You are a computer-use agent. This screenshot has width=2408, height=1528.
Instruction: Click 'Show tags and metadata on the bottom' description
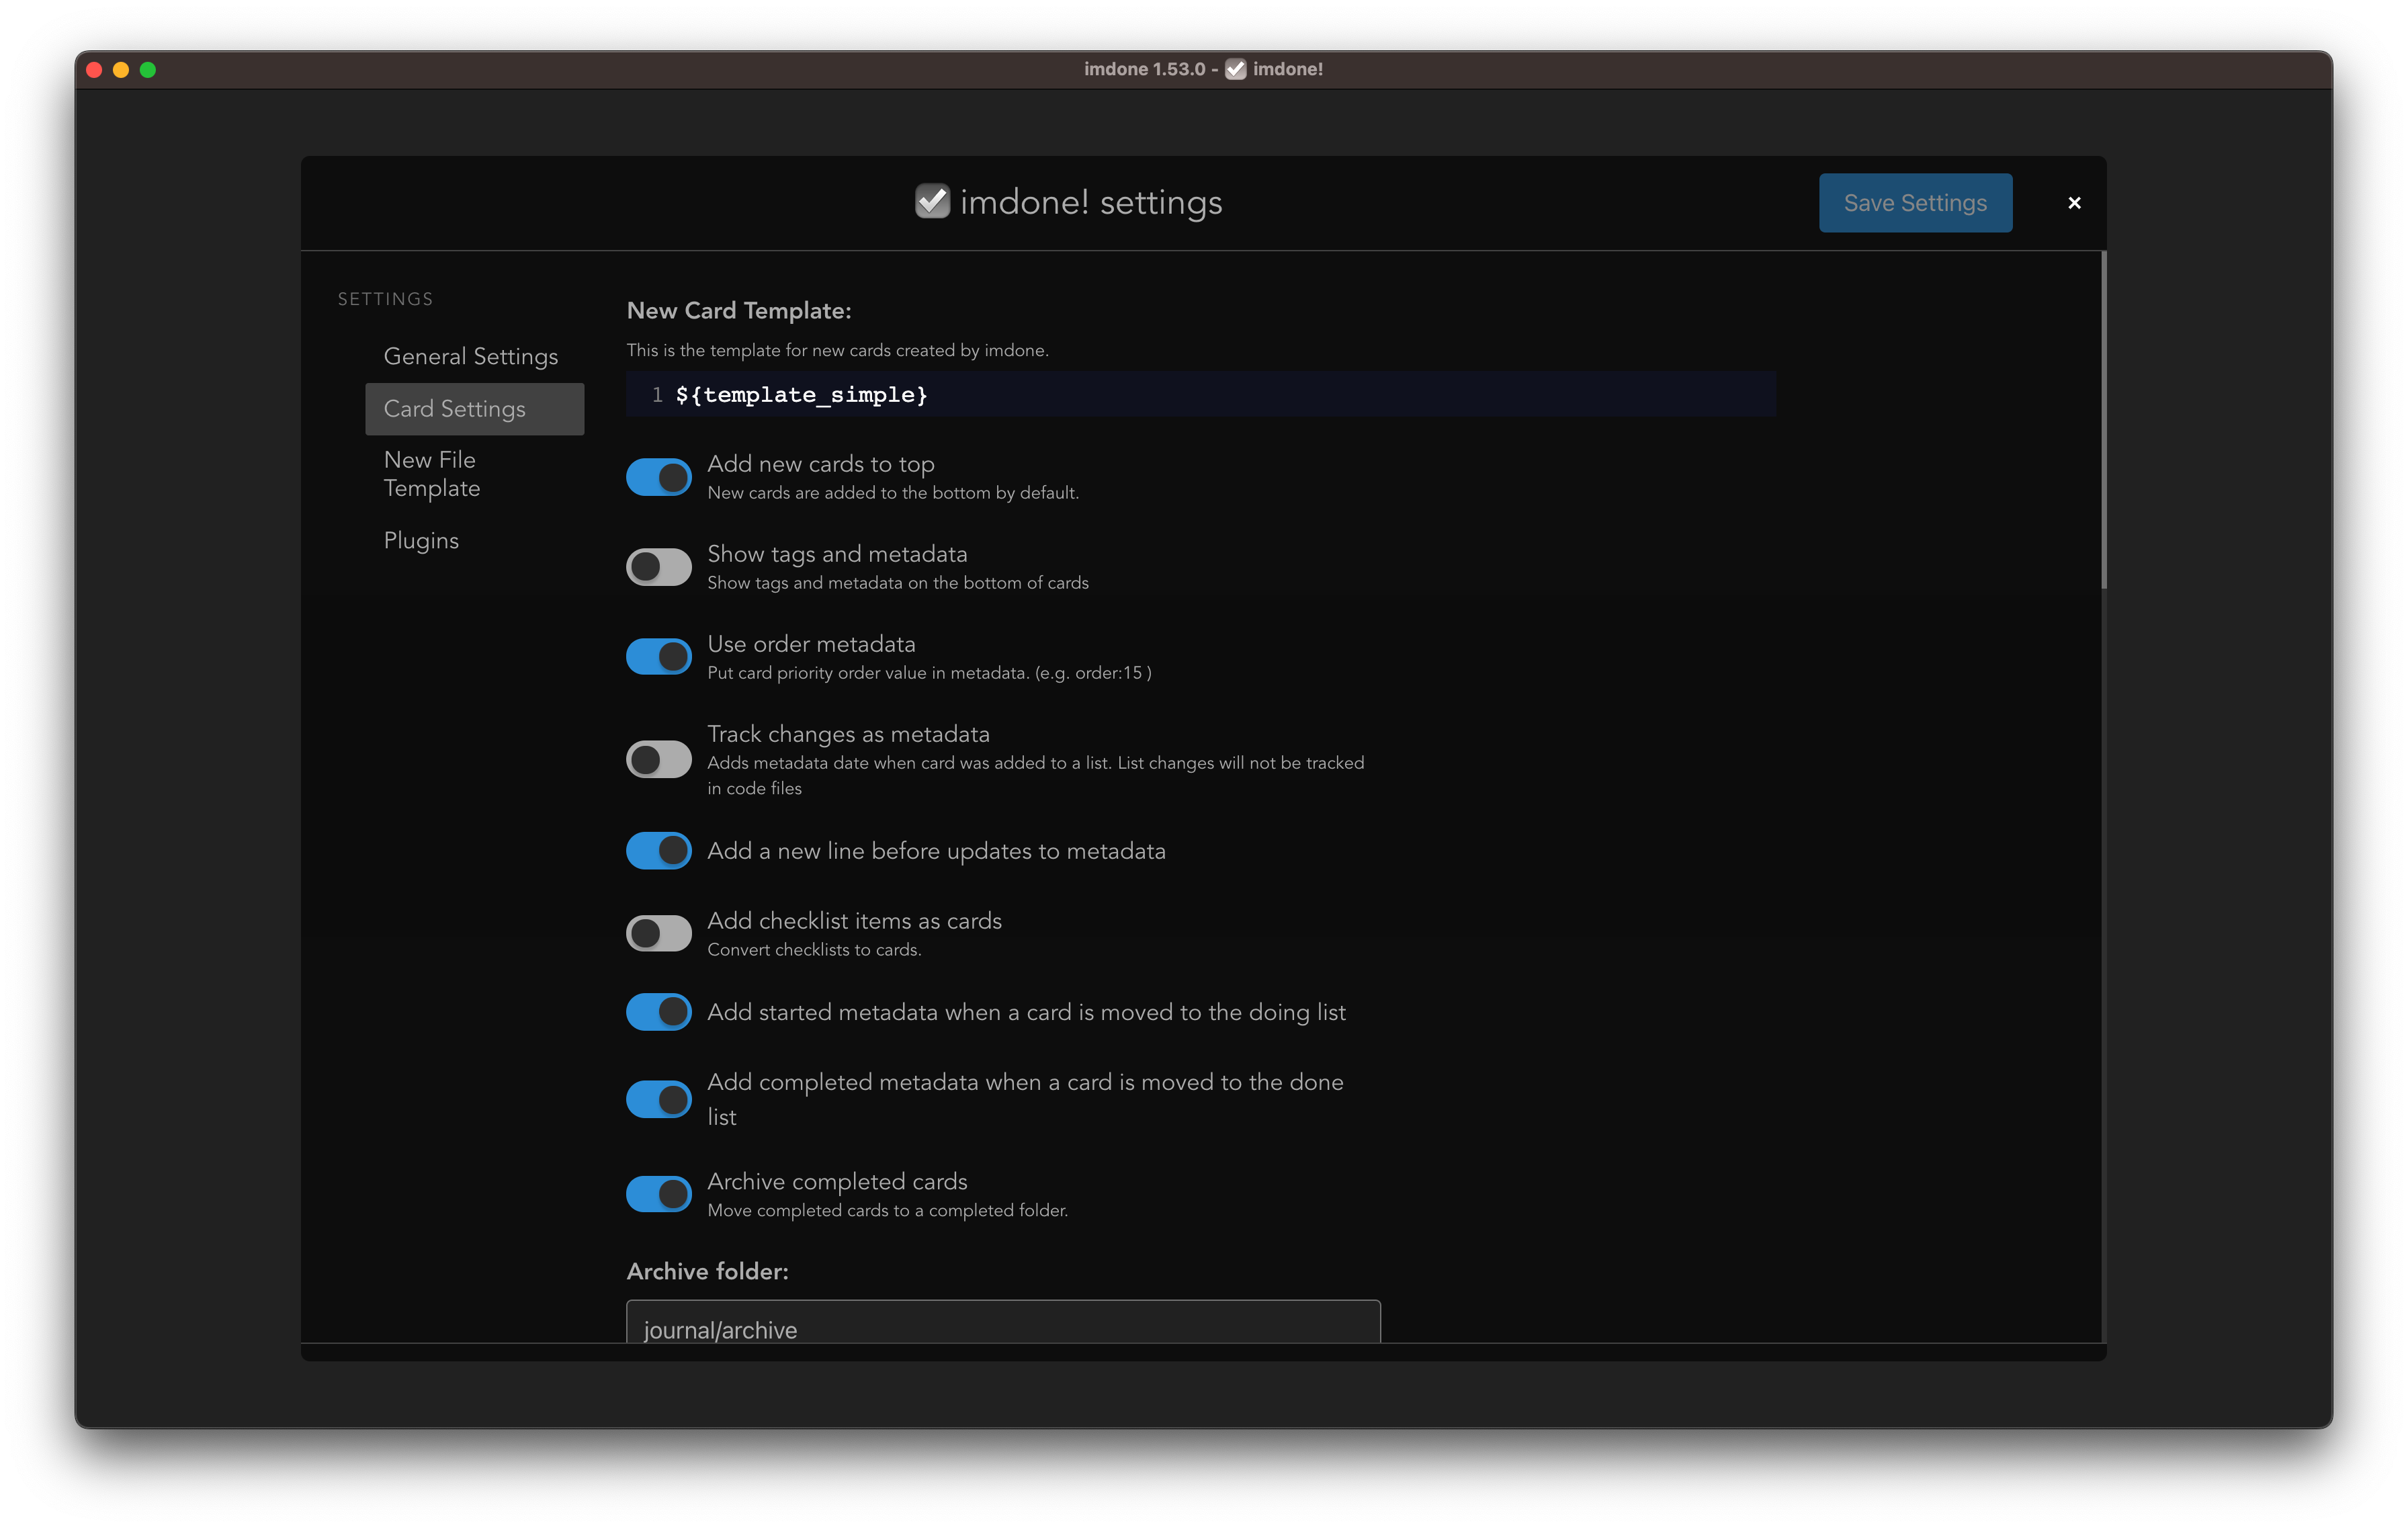pos(898,583)
